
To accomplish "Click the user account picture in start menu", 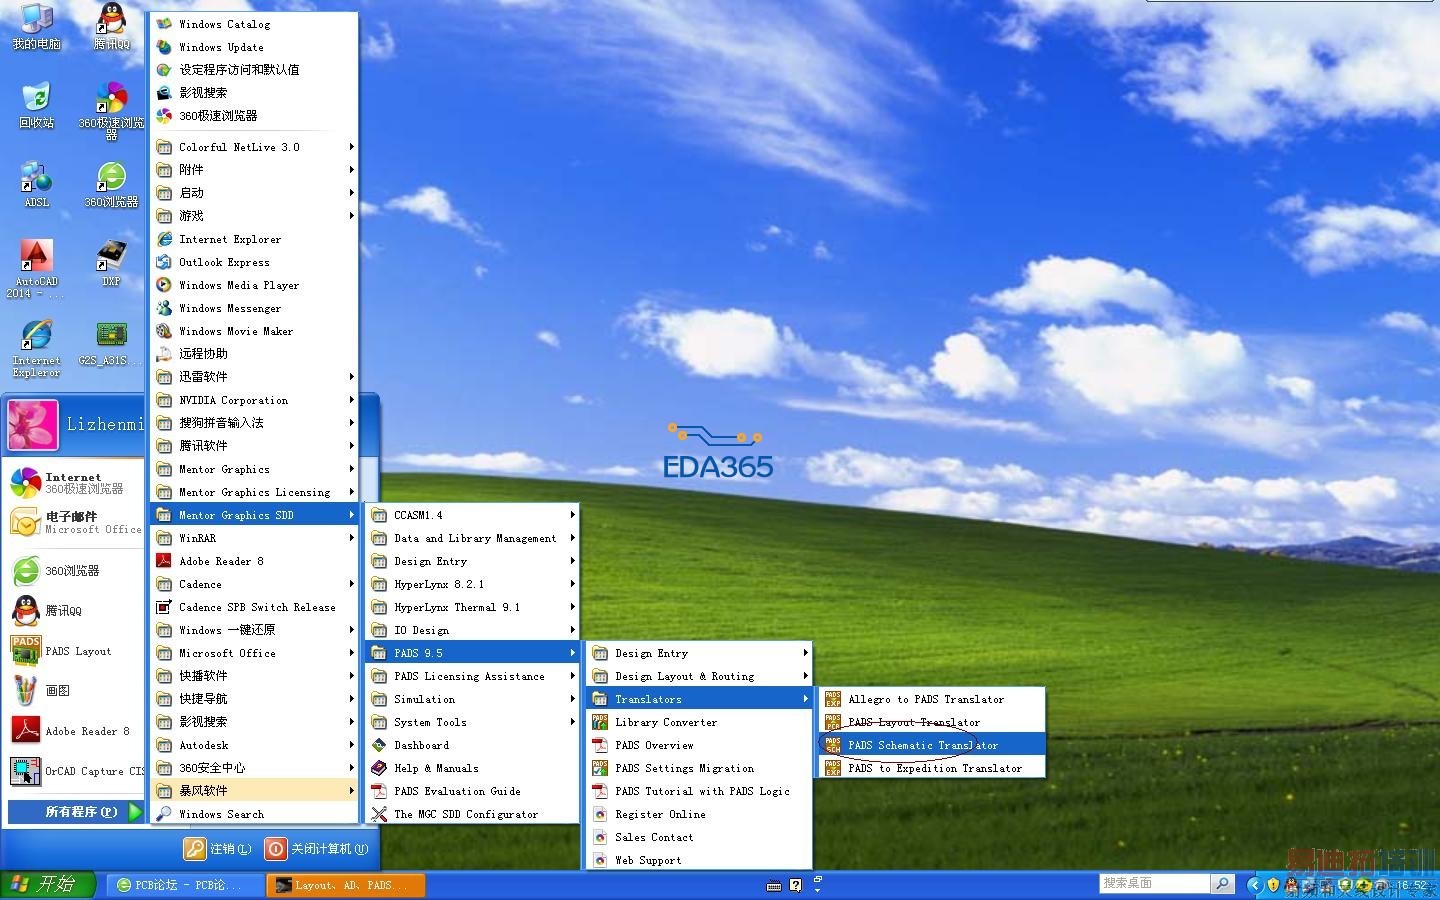I will coord(32,424).
